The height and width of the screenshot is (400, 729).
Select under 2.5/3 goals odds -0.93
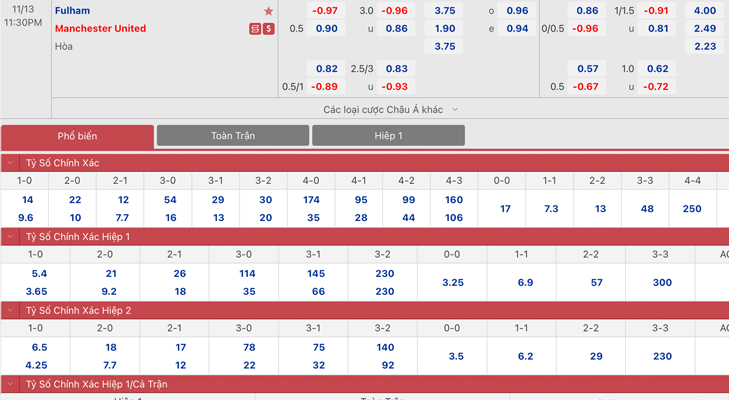point(395,87)
